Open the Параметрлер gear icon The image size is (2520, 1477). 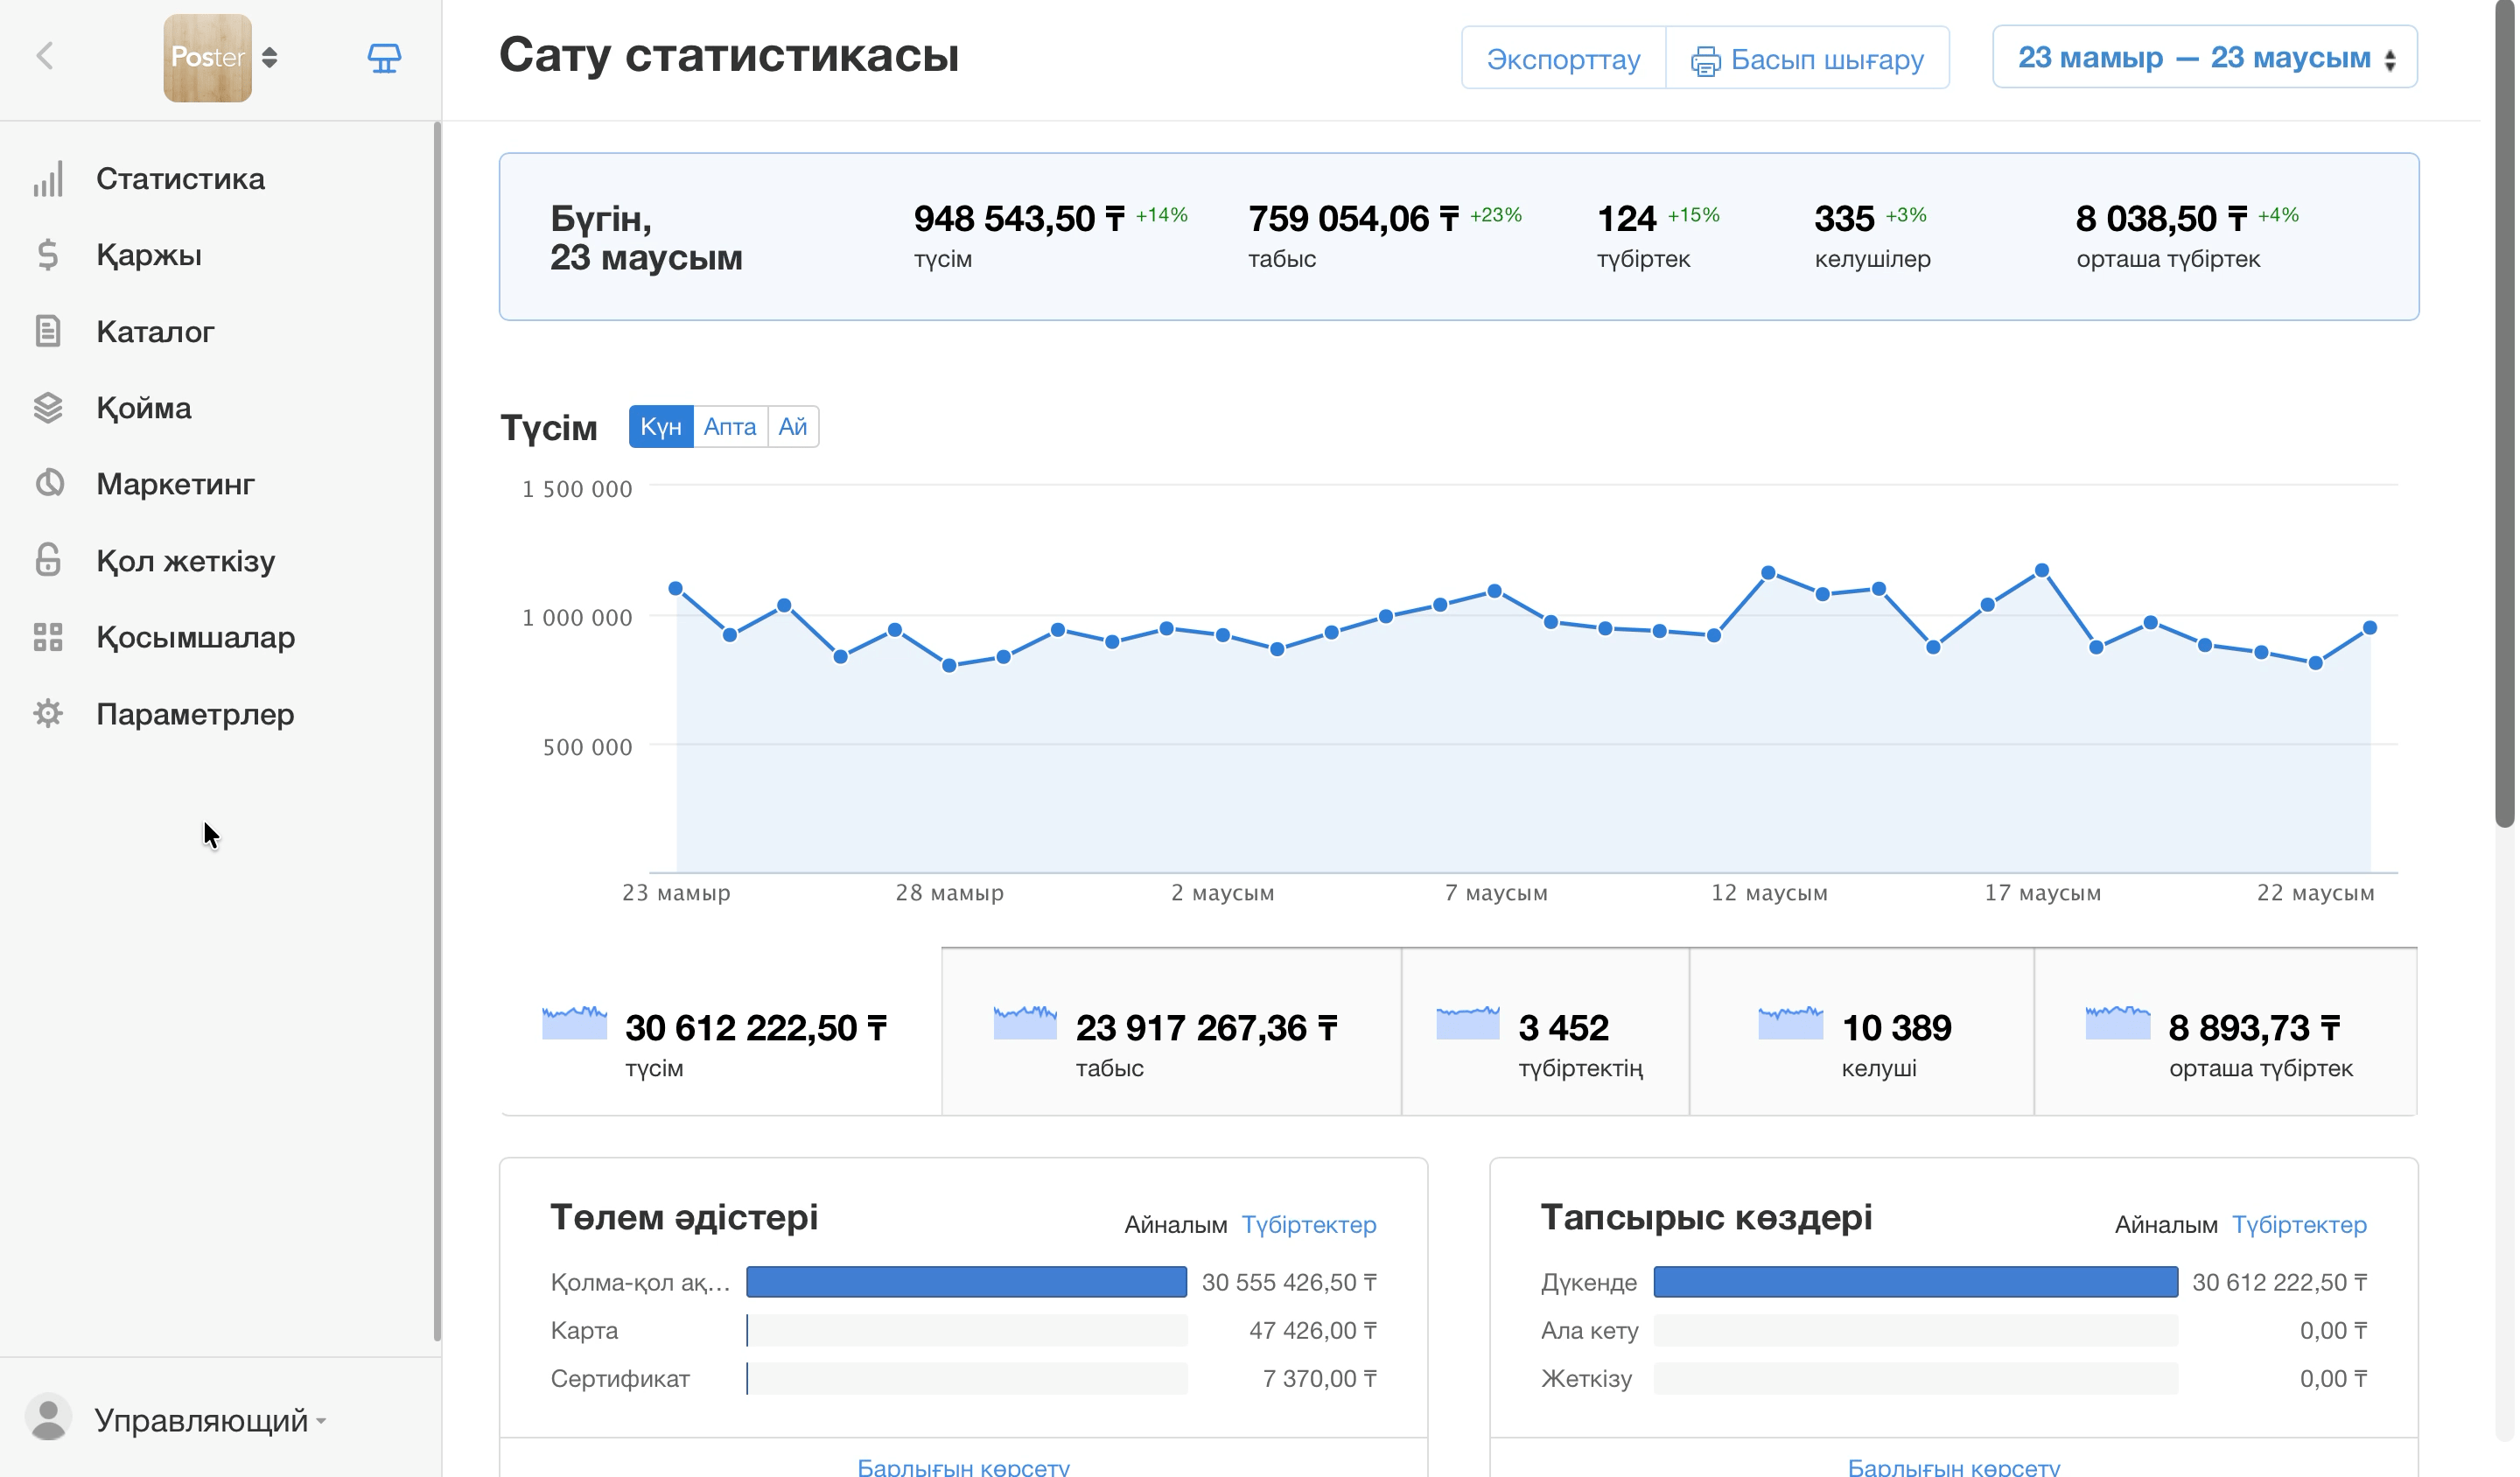(48, 714)
